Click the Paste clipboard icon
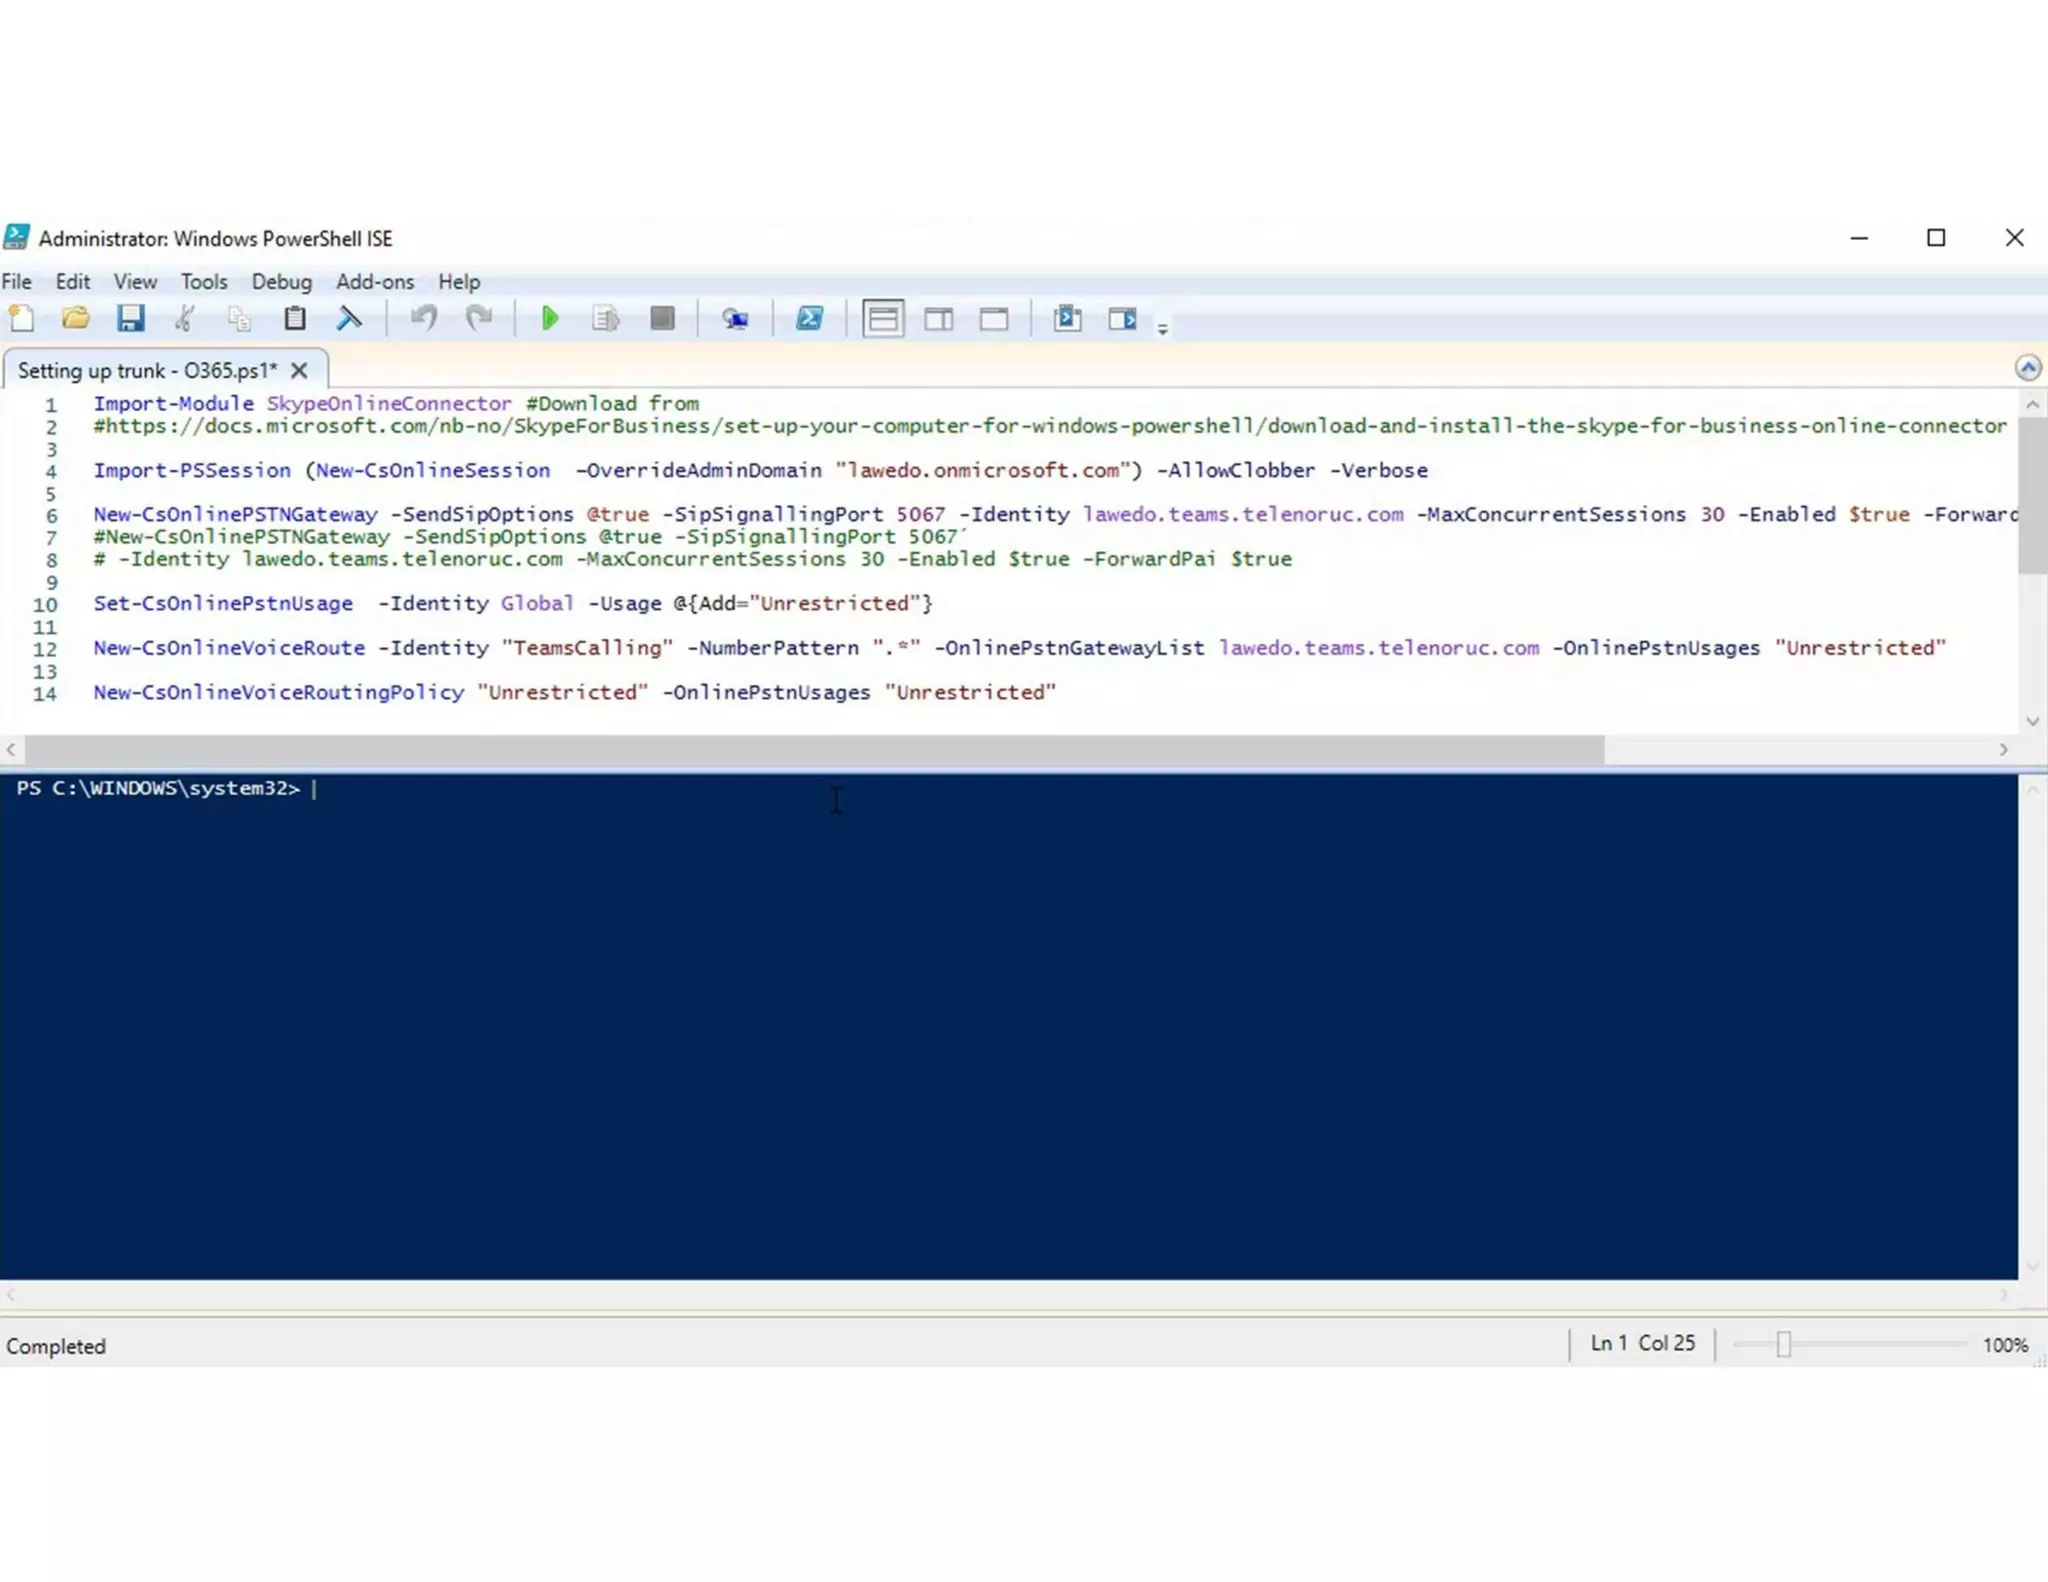Viewport: 2048px width, 1582px height. pos(294,319)
